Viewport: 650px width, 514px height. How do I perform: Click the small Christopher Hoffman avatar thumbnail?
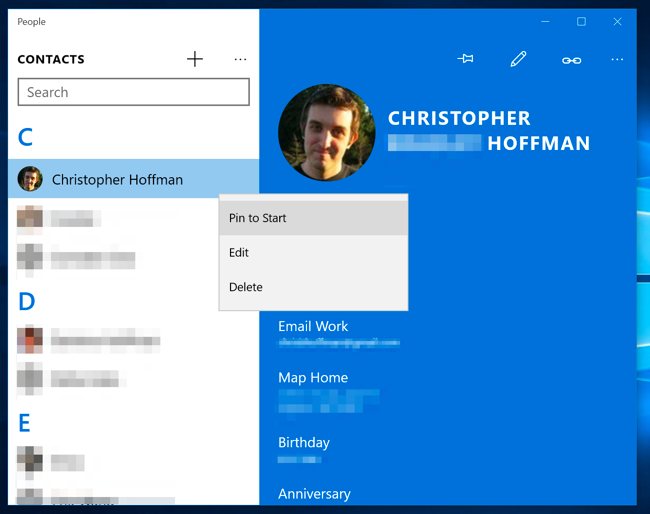tap(30, 179)
